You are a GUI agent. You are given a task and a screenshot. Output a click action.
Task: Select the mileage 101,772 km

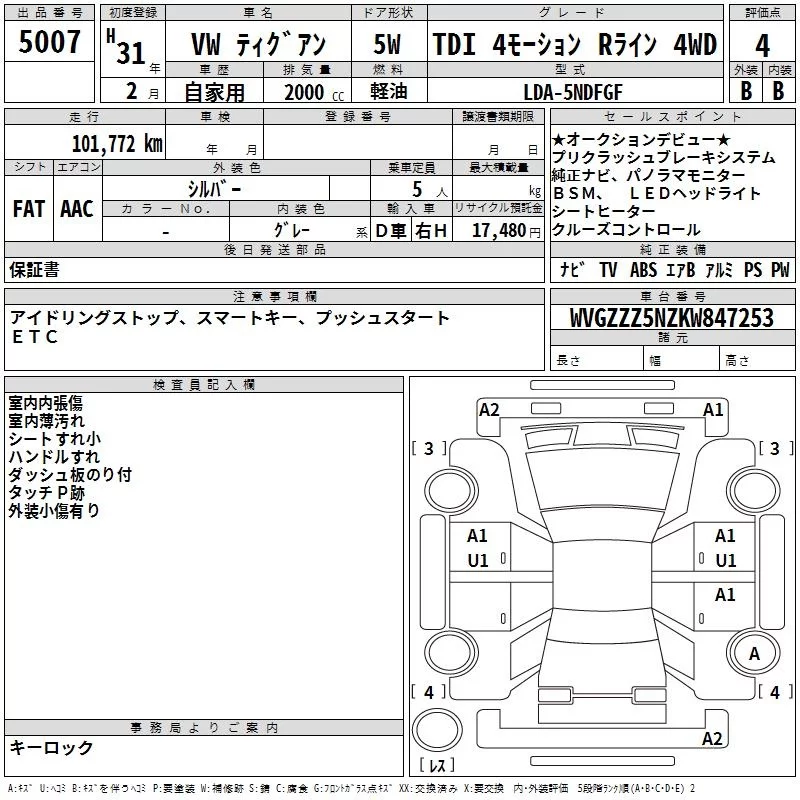(117, 144)
